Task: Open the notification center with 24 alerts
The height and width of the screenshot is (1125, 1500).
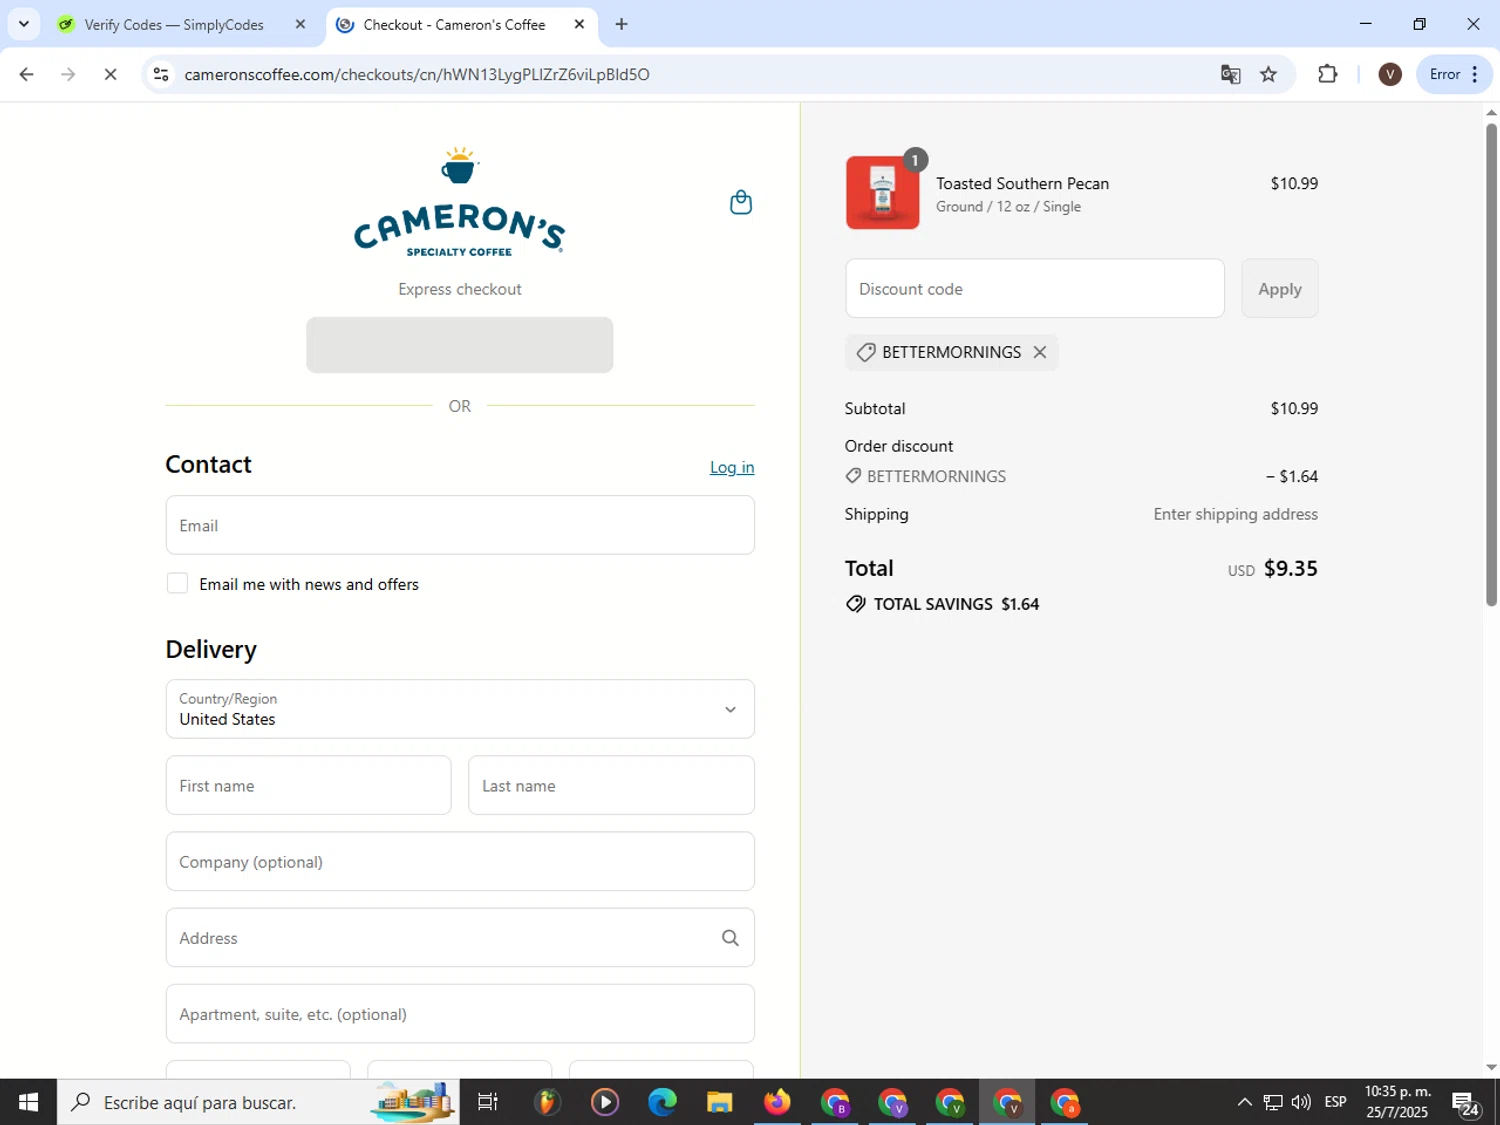Action: [x=1466, y=1103]
